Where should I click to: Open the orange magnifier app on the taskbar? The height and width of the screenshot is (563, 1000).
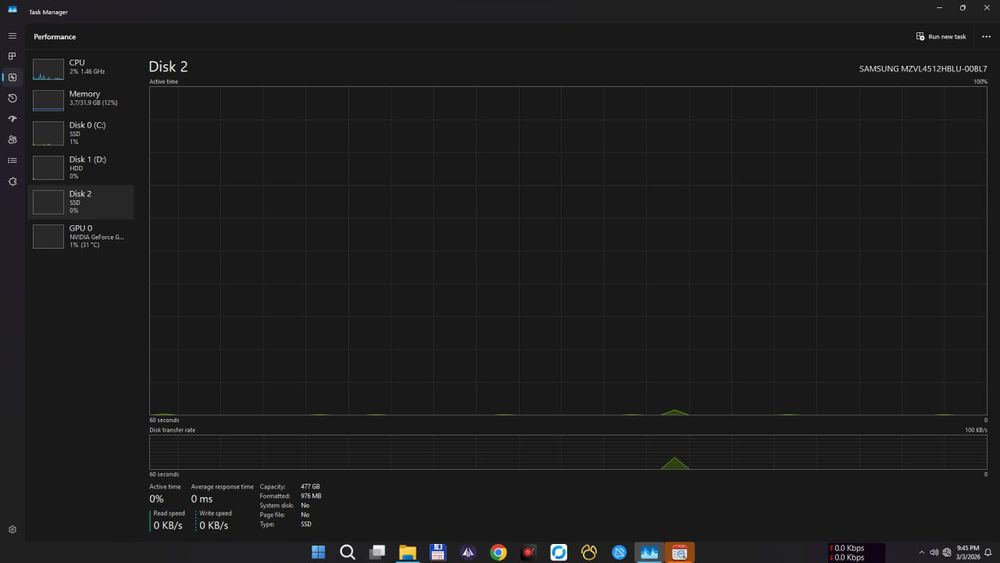coord(680,552)
